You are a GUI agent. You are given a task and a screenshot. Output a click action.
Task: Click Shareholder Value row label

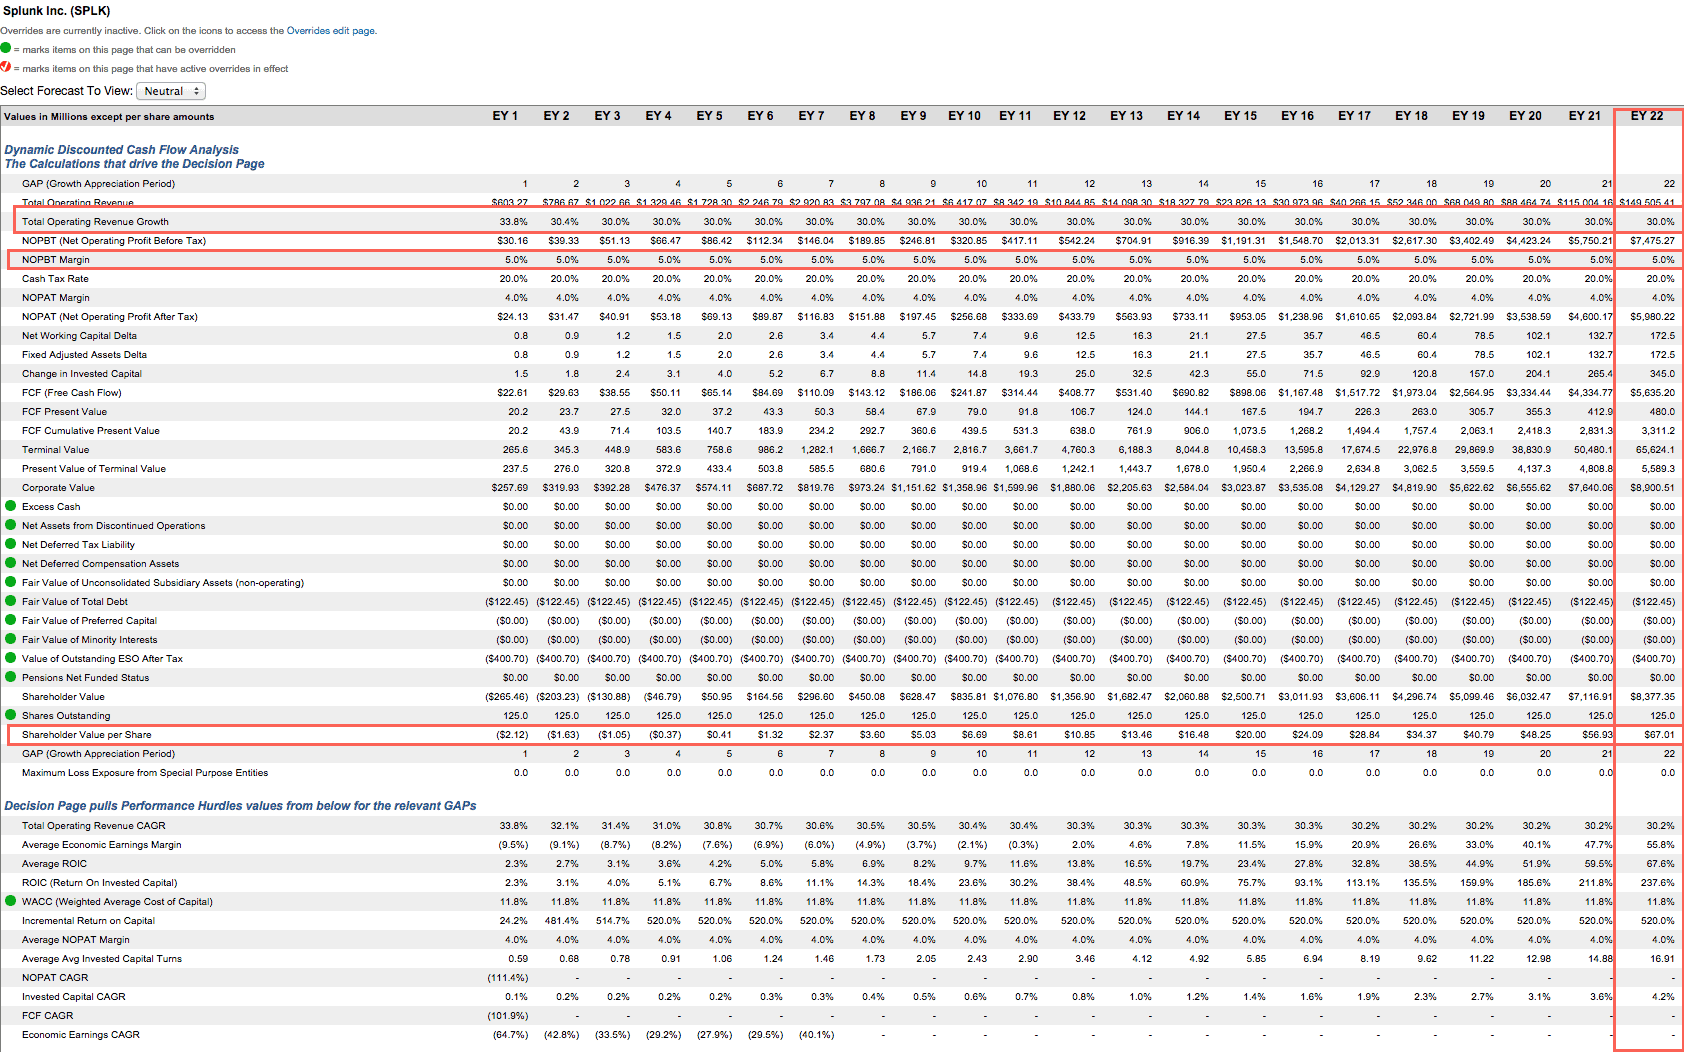coord(63,697)
